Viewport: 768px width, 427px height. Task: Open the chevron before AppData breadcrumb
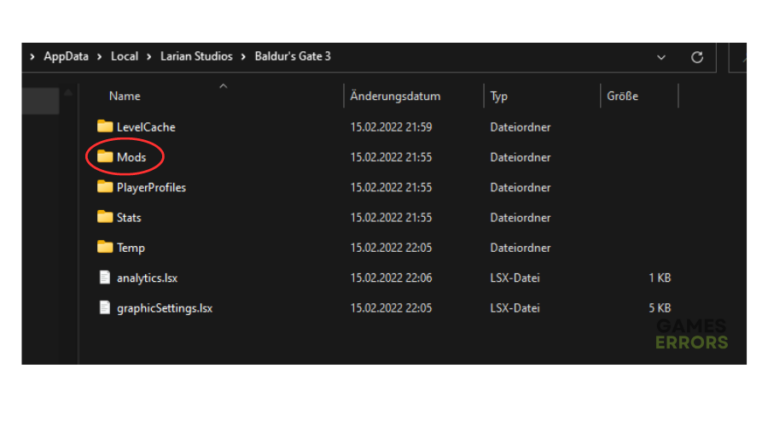[33, 57]
